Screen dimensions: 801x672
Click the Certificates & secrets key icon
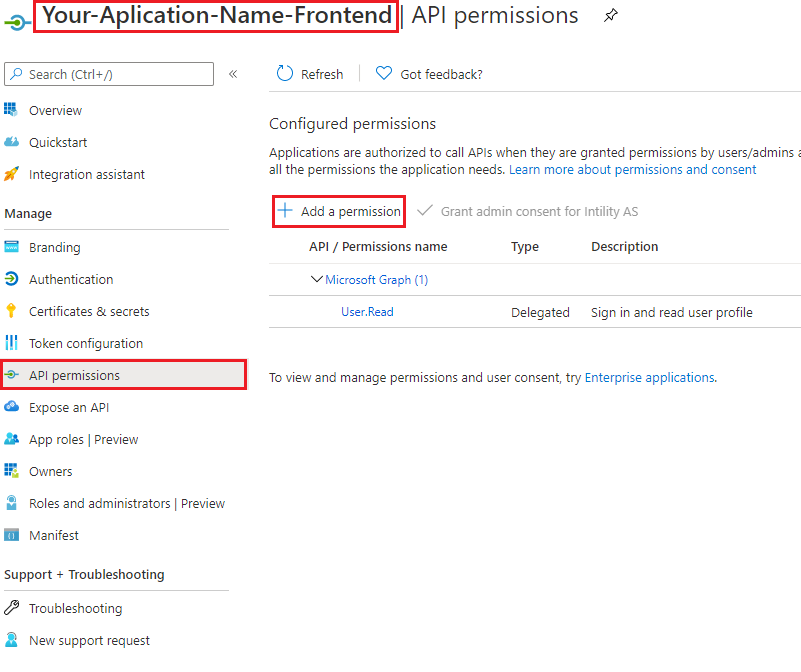click(11, 311)
